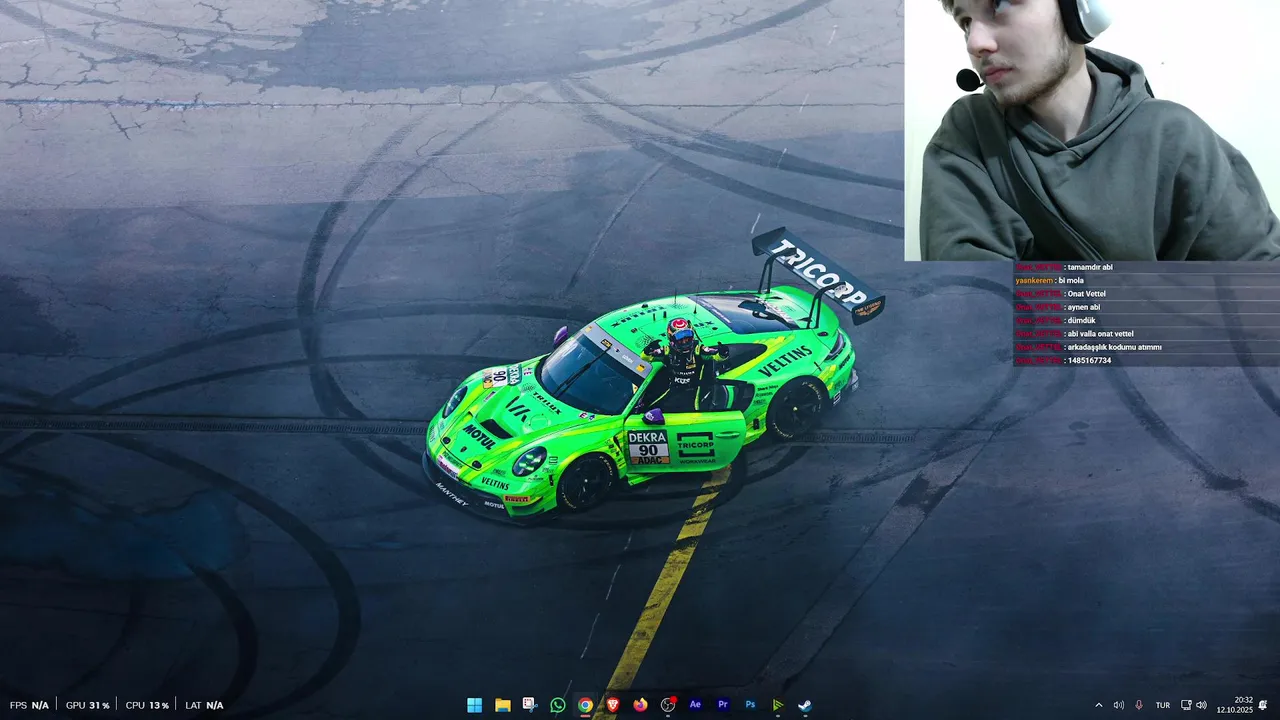Click chat message "Onat Vettel"
Screen dimensions: 1280x720
coord(1086,294)
